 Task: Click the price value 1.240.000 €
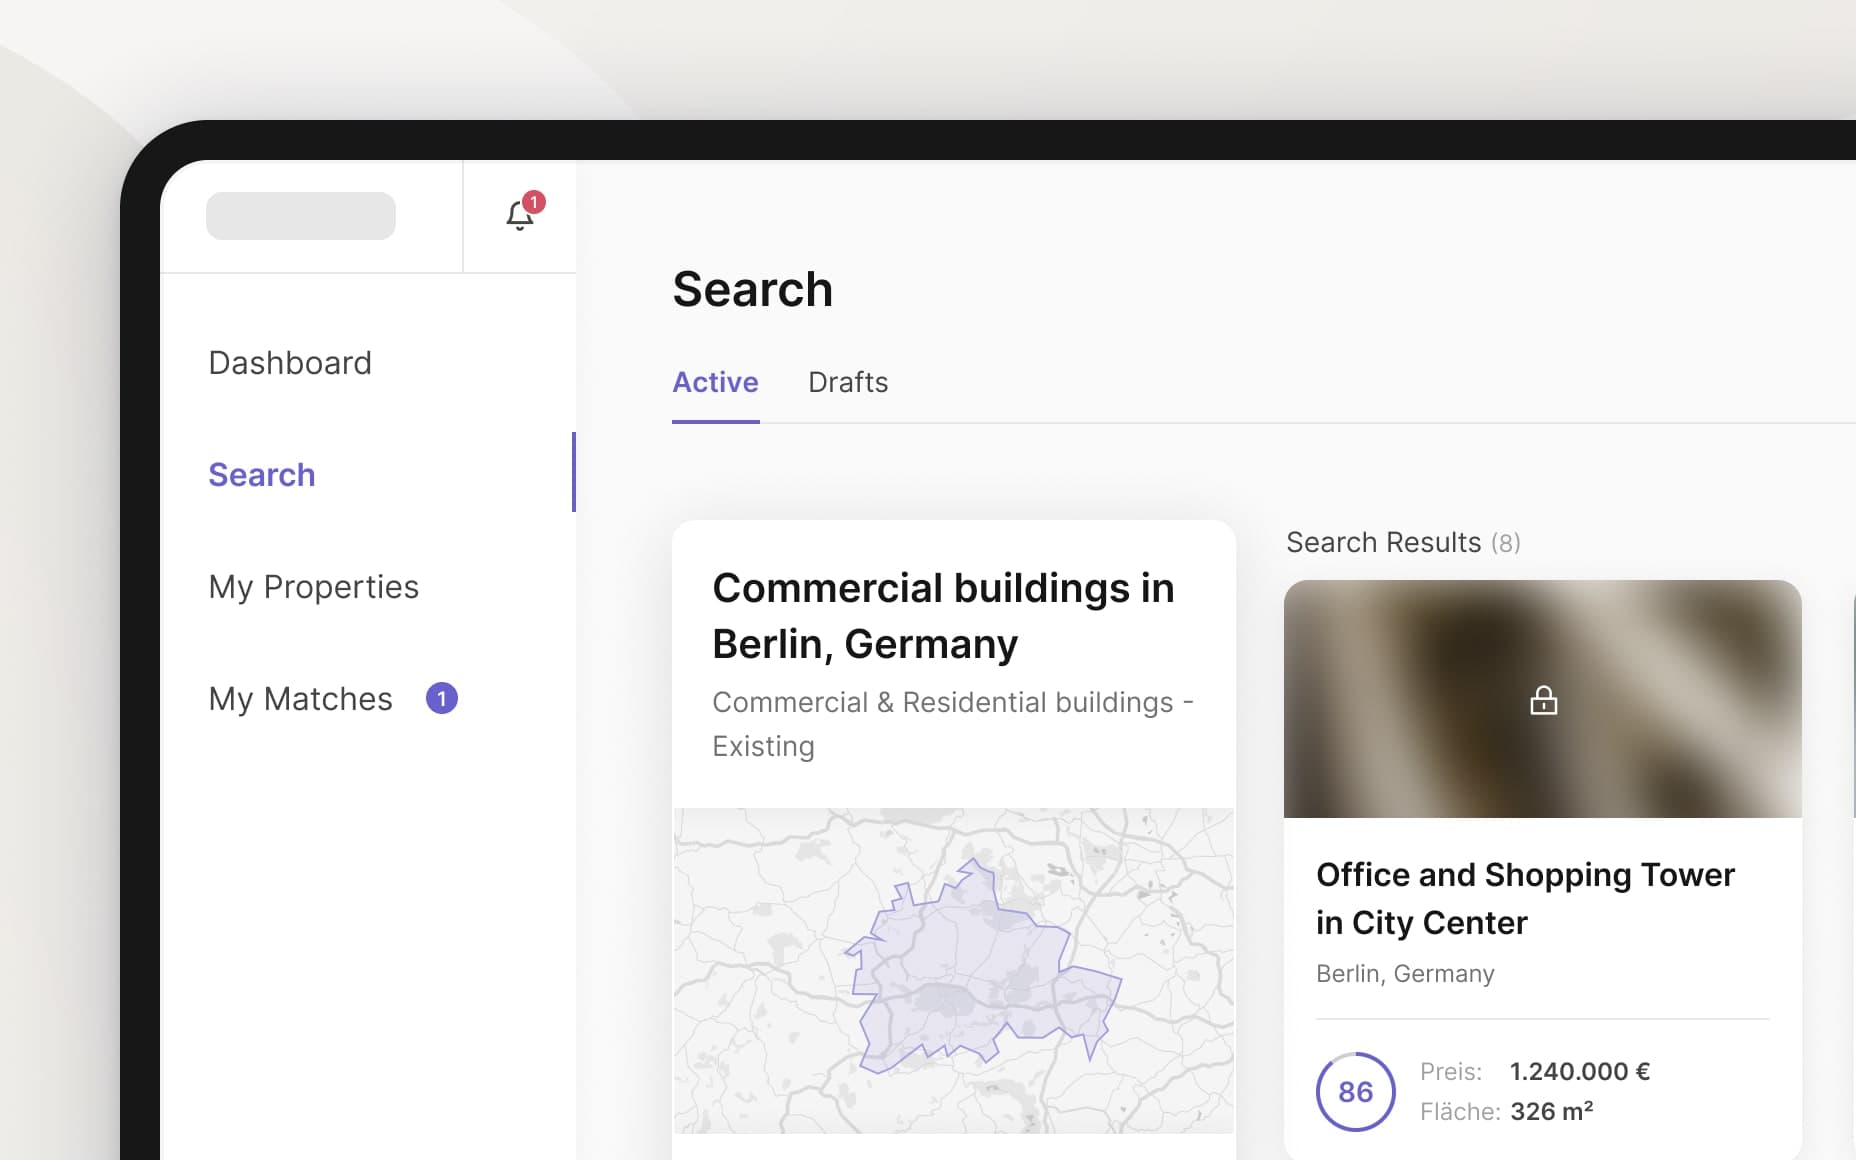(1579, 1071)
